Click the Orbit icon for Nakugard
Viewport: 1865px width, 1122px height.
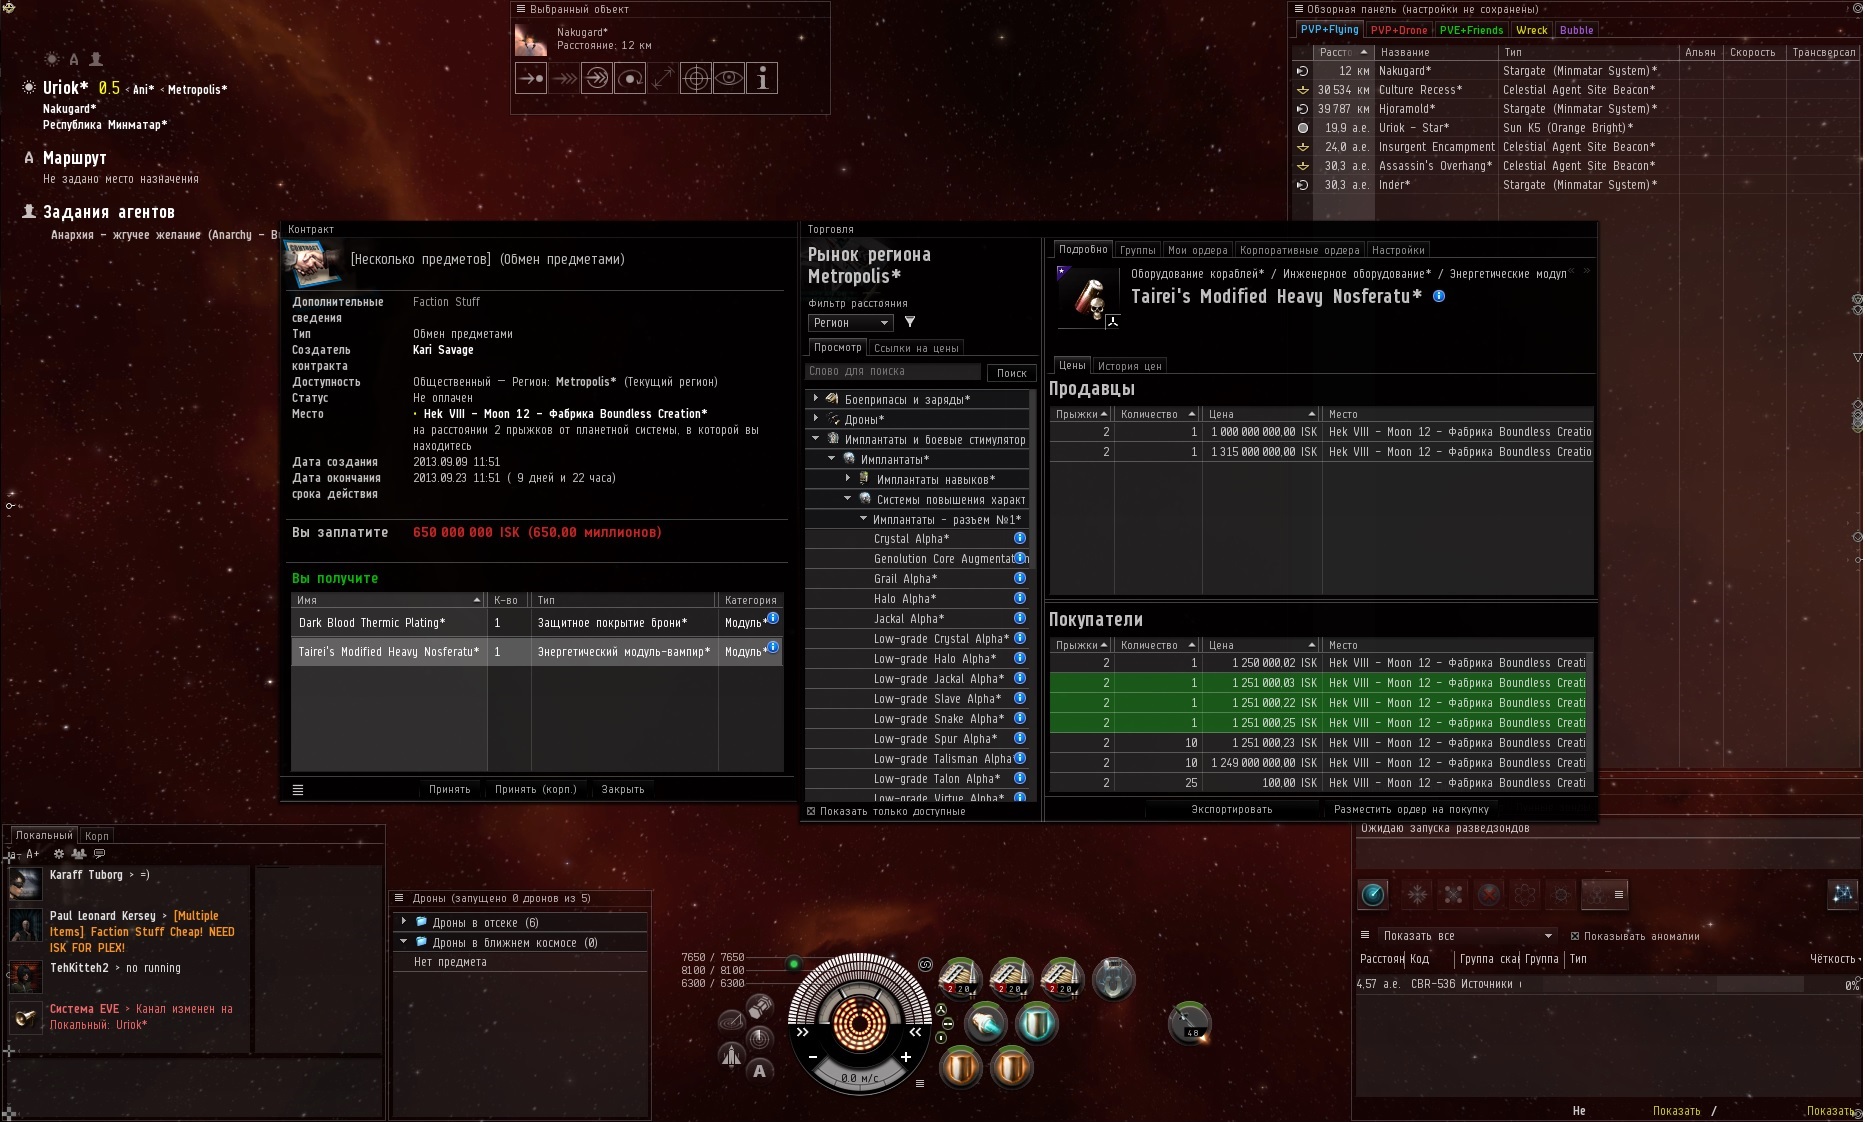[630, 78]
